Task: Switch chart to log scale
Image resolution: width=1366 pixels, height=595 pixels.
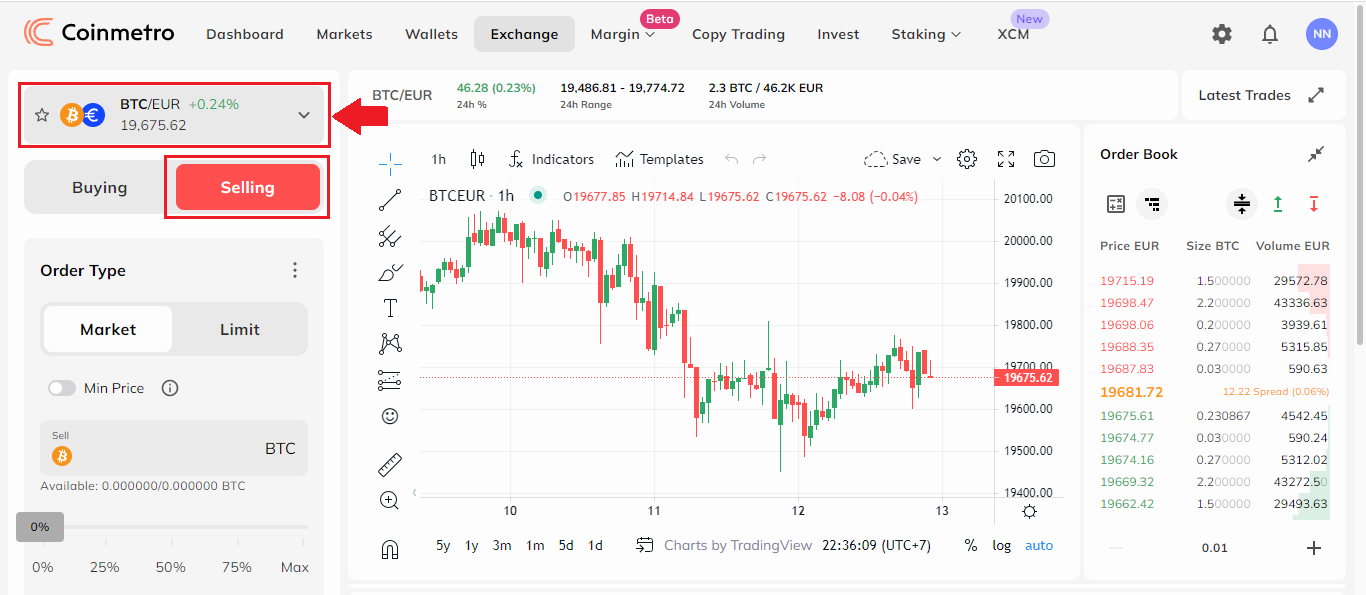Action: click(x=1003, y=545)
